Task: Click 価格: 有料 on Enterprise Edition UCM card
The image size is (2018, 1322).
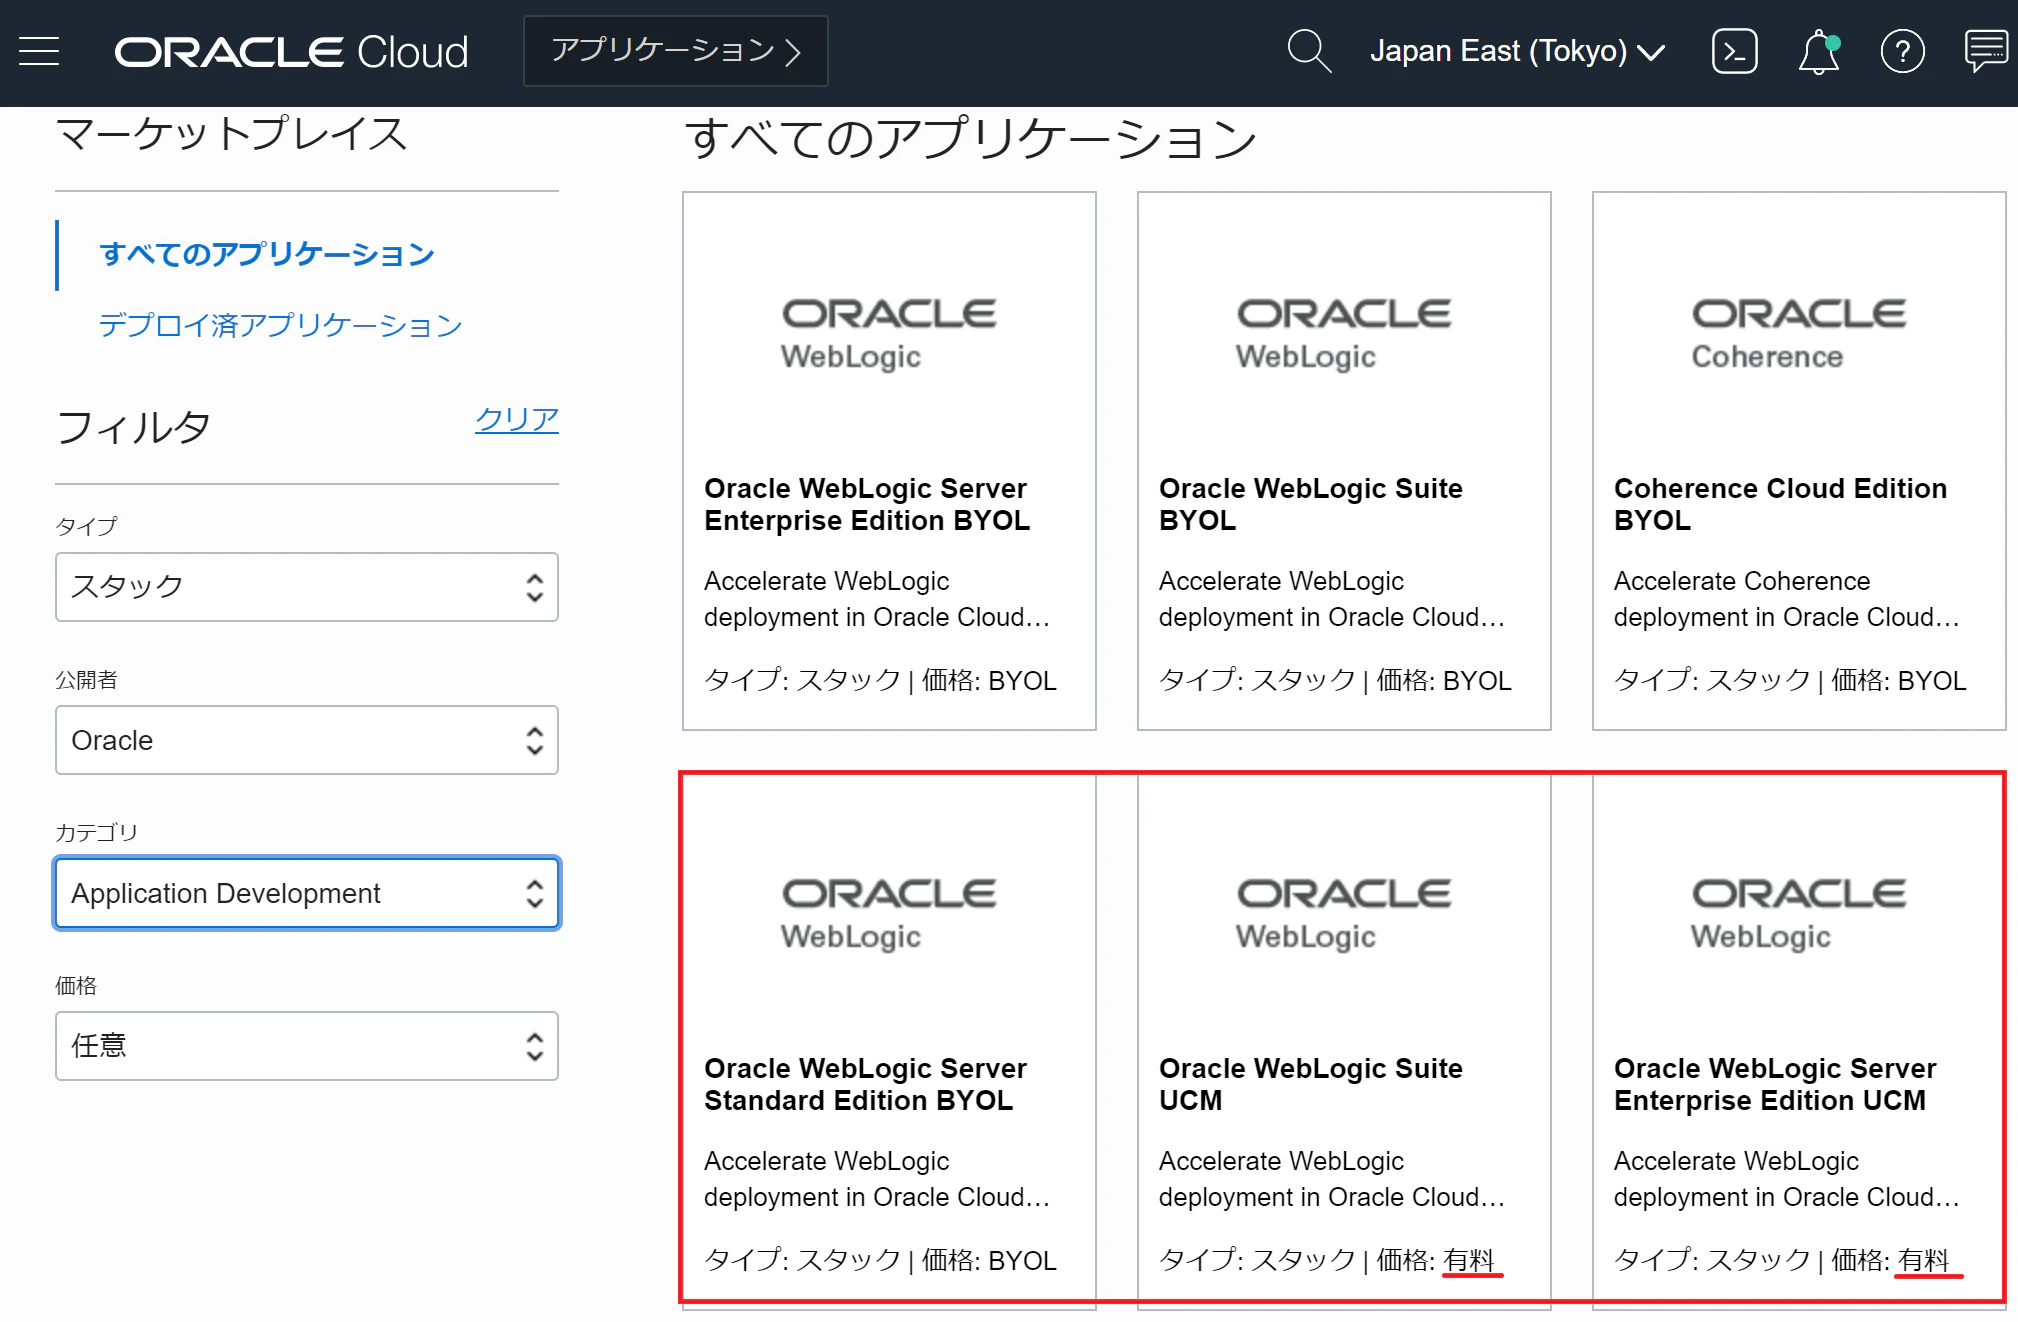Action: tap(1891, 1260)
